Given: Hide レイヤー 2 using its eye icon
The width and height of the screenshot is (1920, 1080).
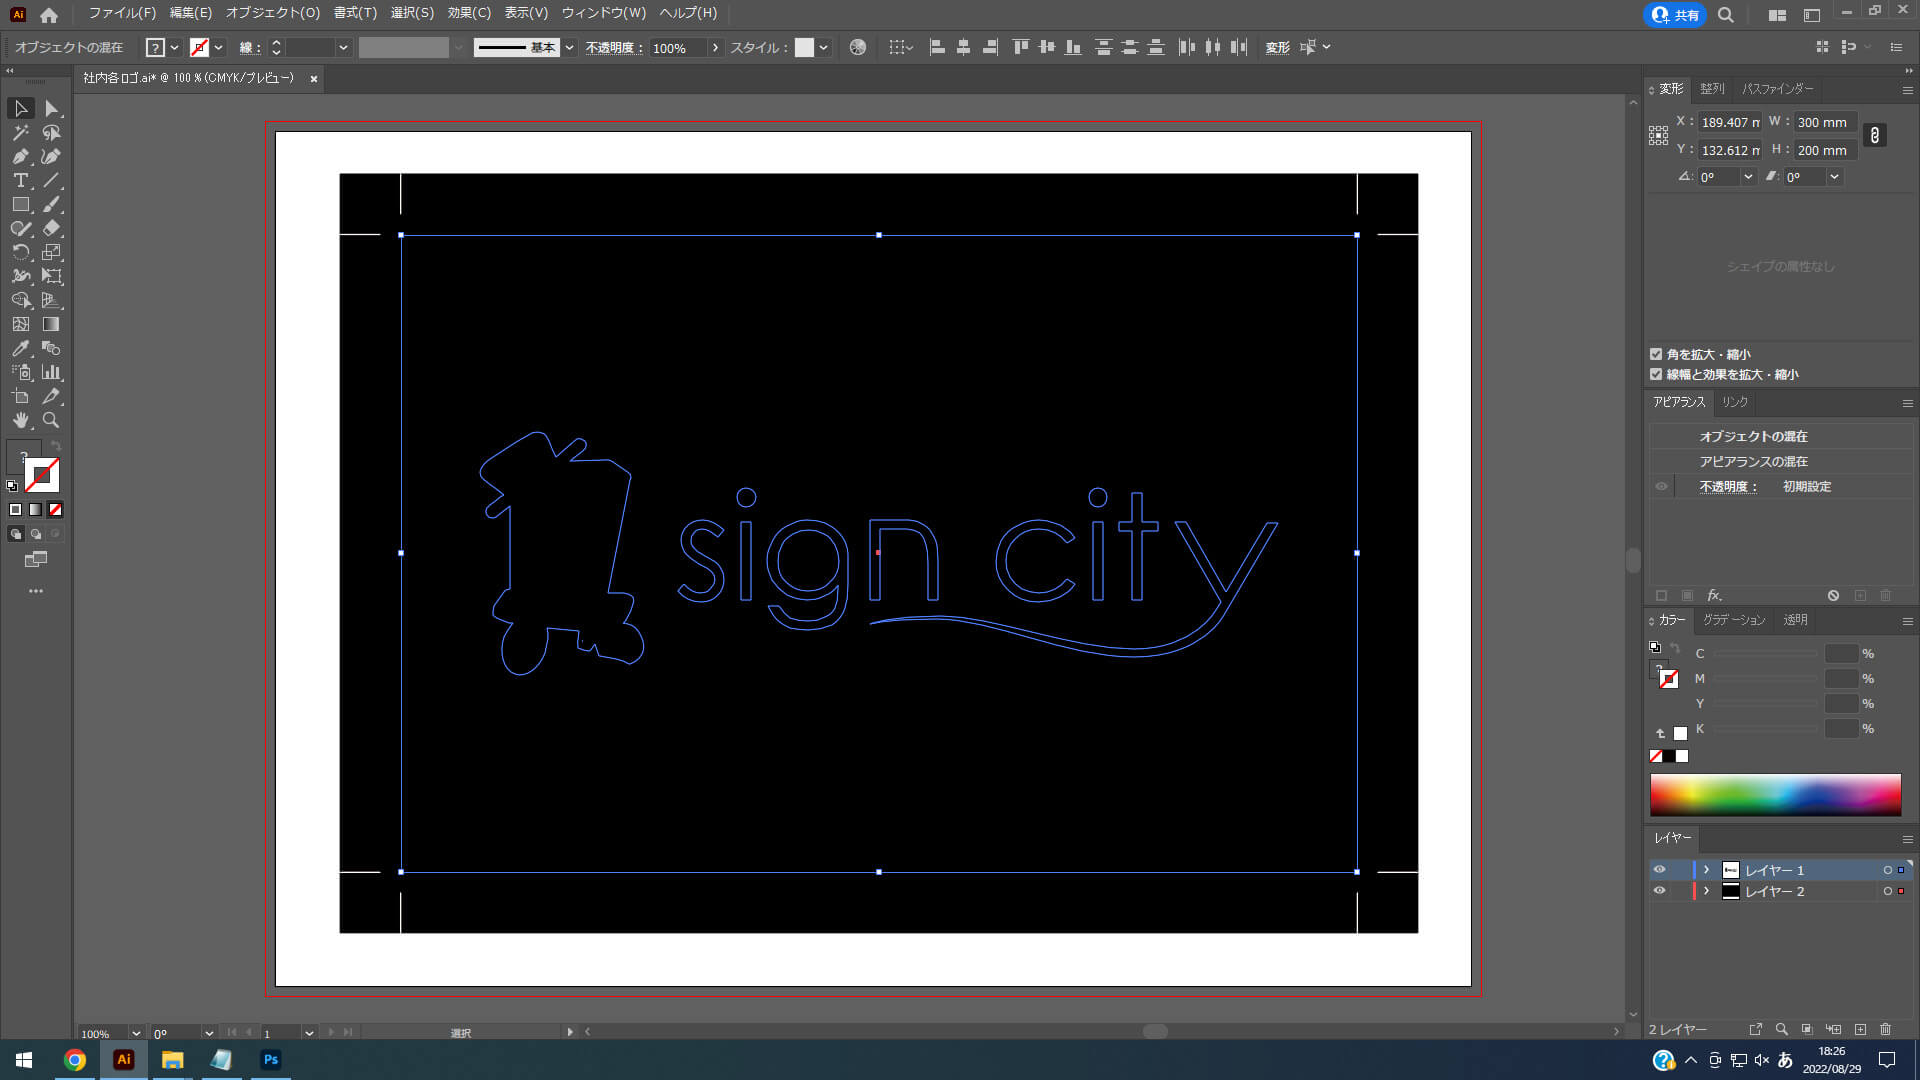Looking at the screenshot, I should pos(1660,891).
